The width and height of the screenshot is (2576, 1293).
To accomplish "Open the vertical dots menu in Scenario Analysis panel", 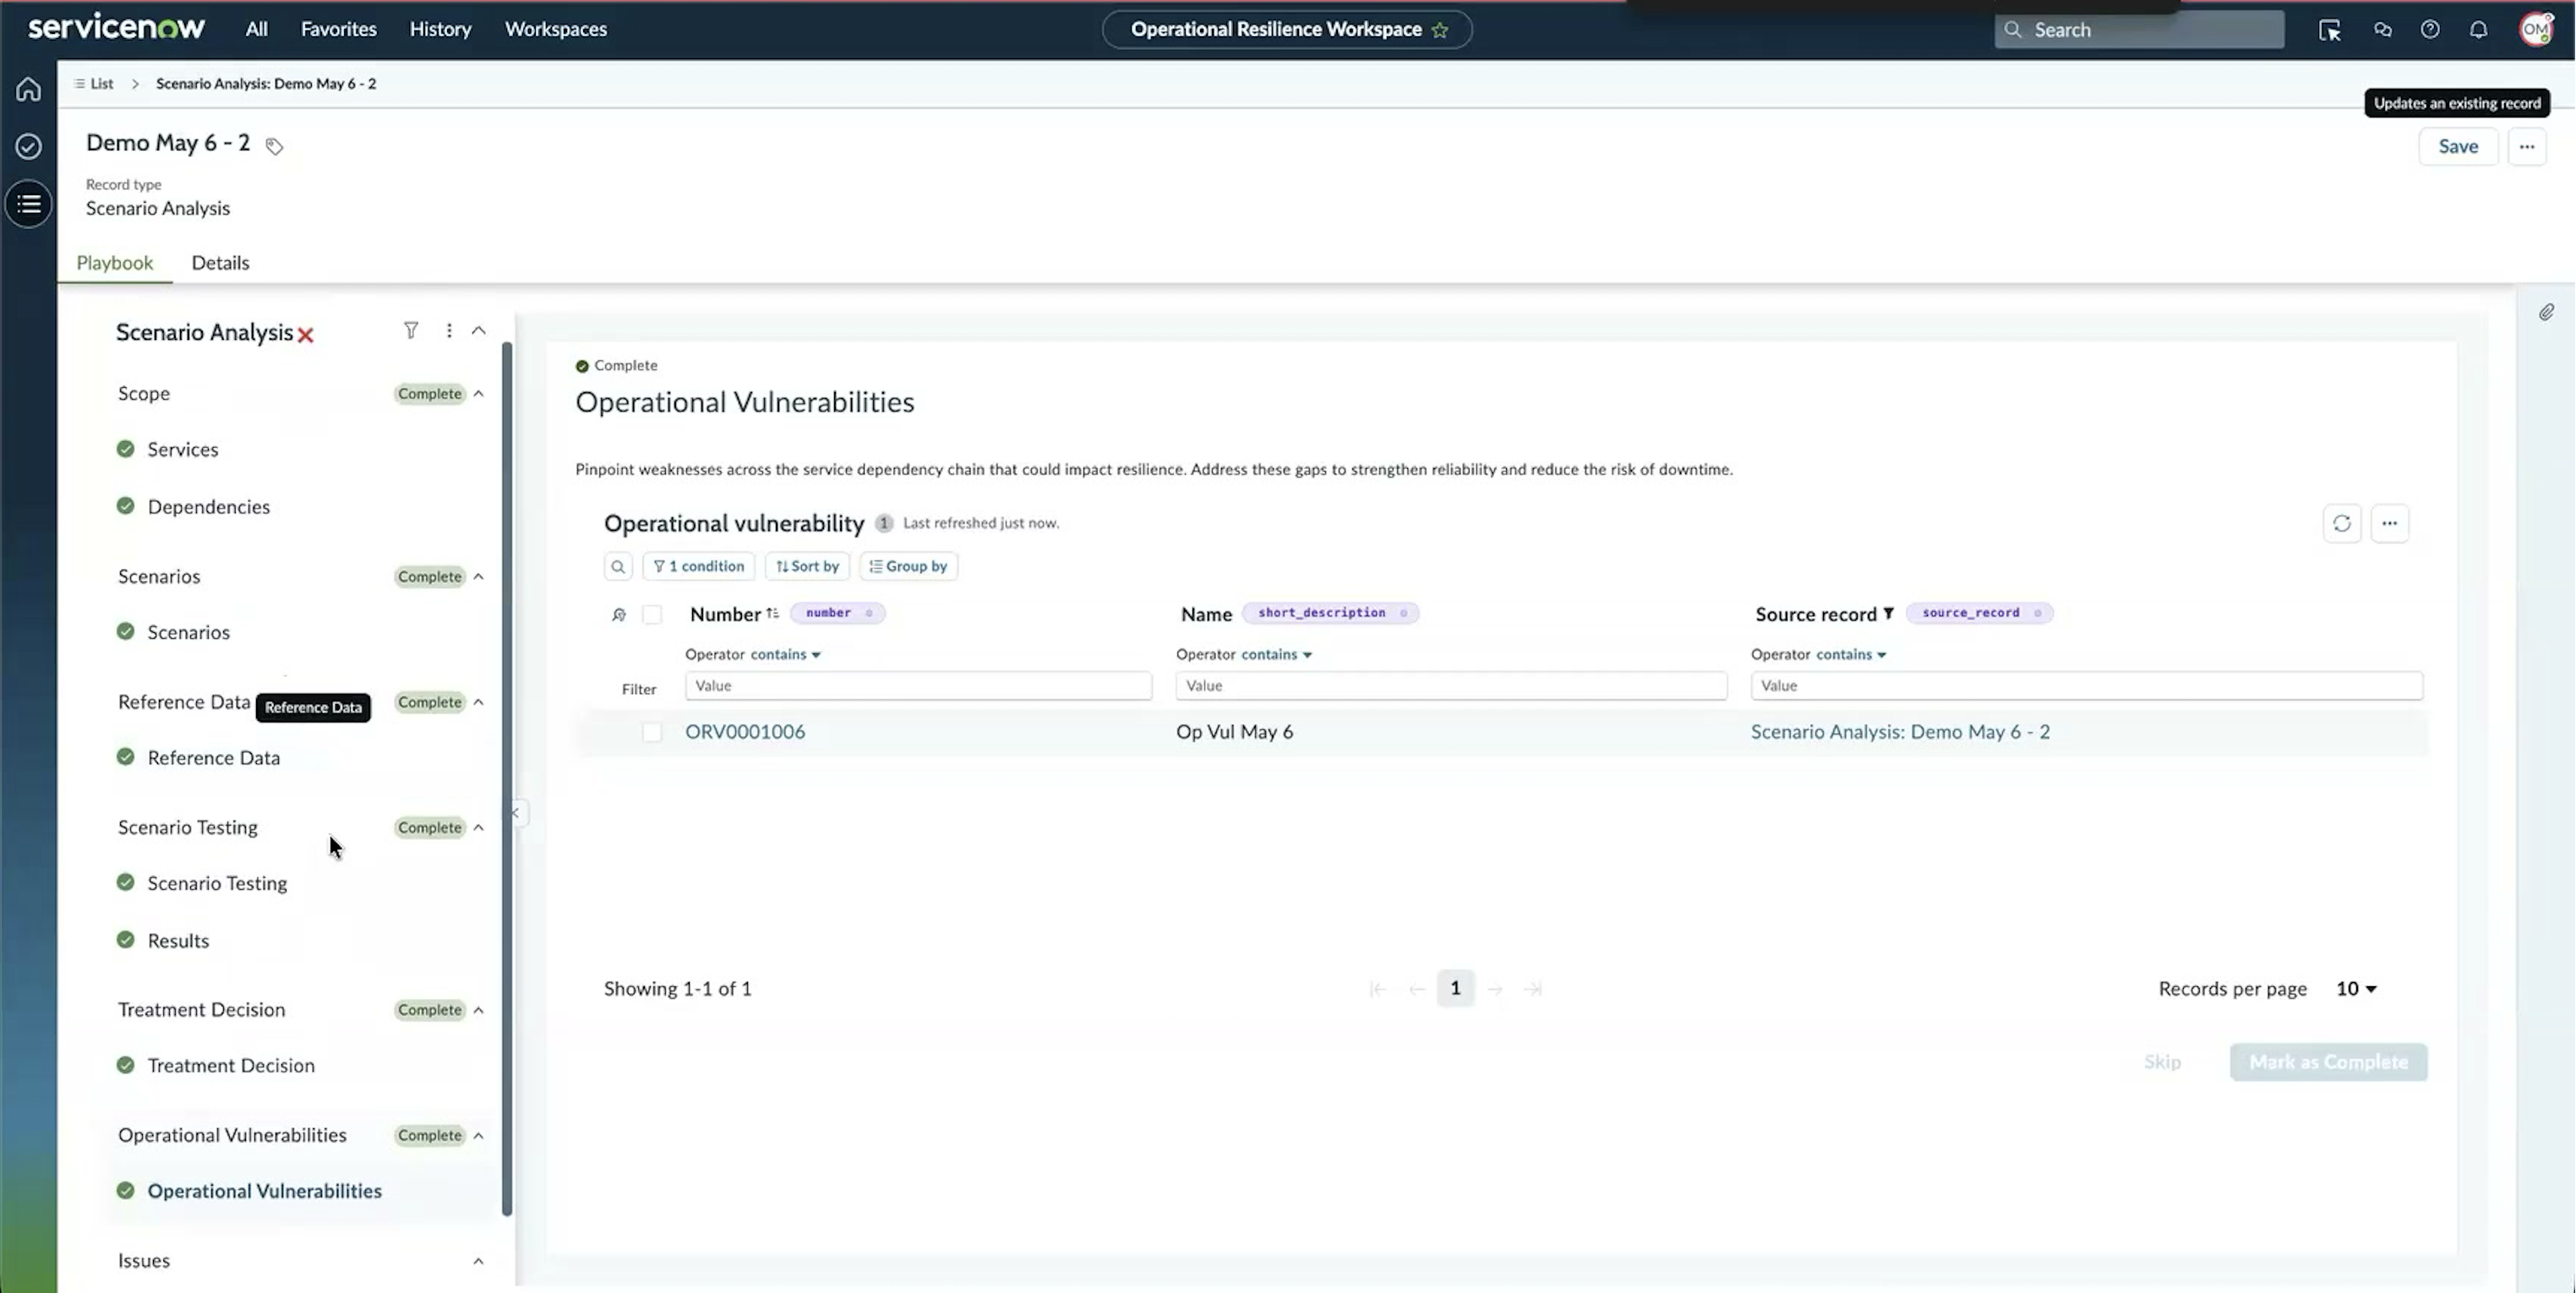I will click(449, 330).
